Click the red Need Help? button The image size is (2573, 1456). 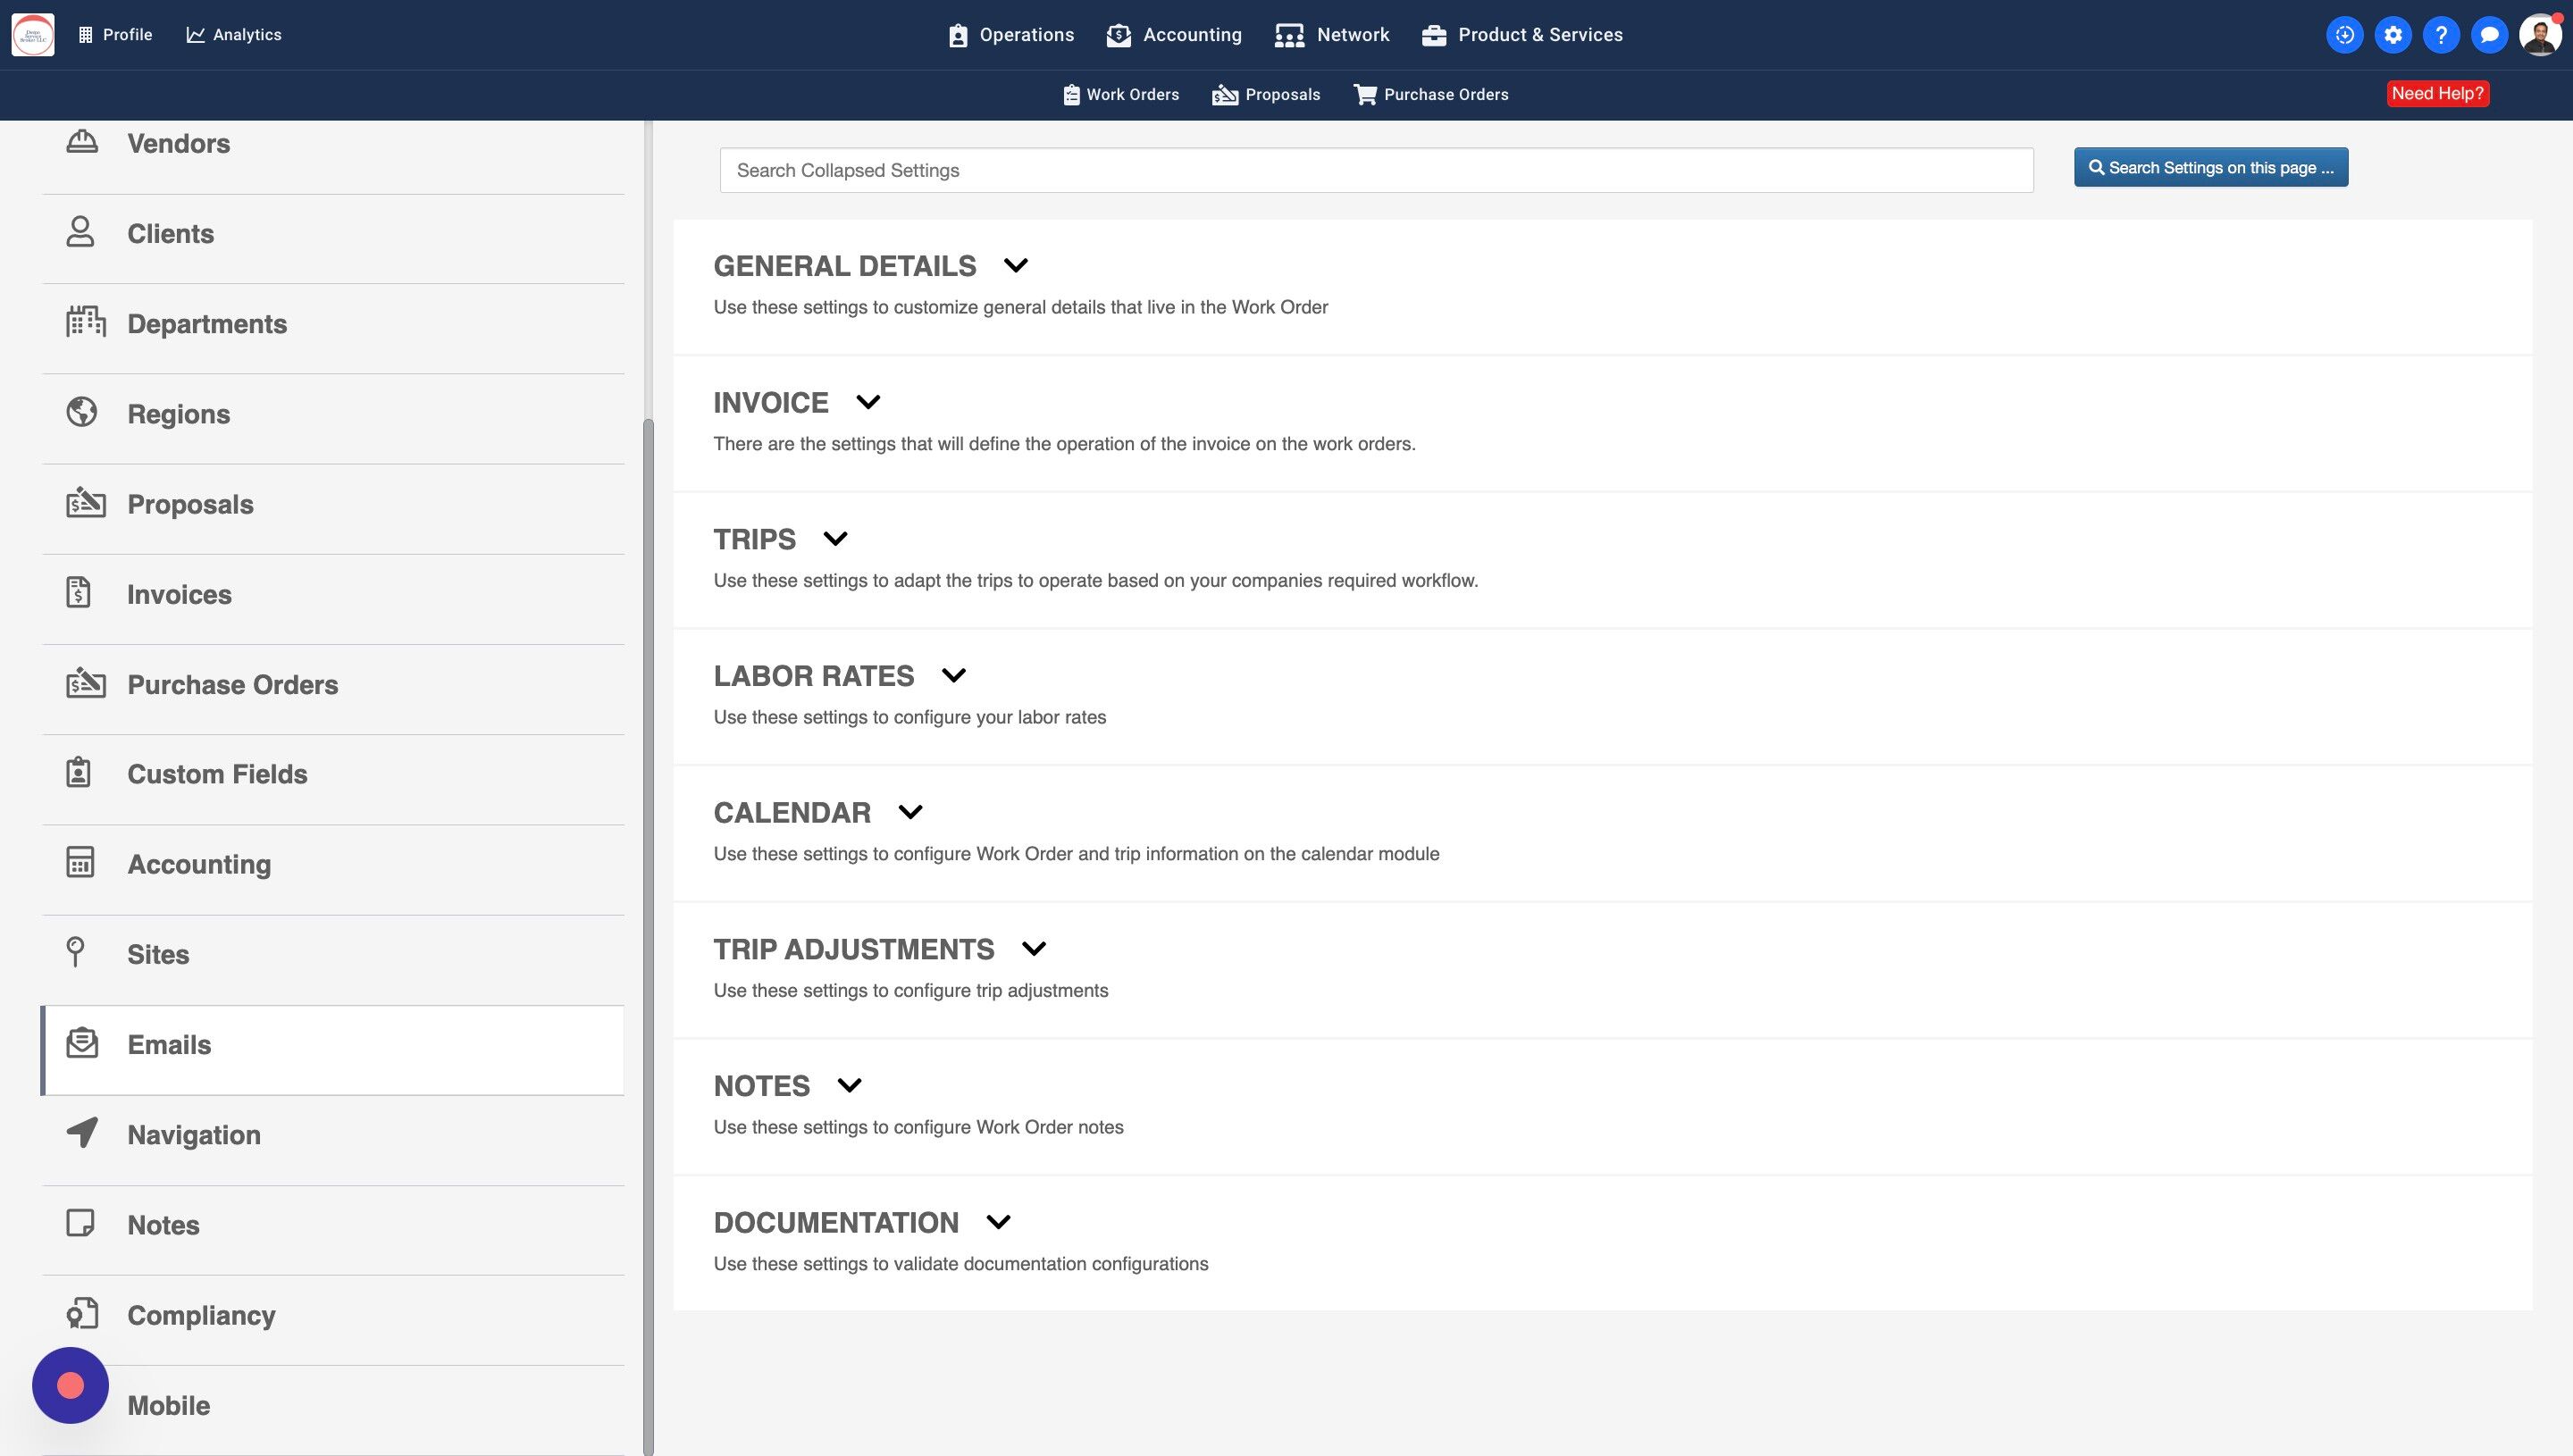(x=2437, y=94)
